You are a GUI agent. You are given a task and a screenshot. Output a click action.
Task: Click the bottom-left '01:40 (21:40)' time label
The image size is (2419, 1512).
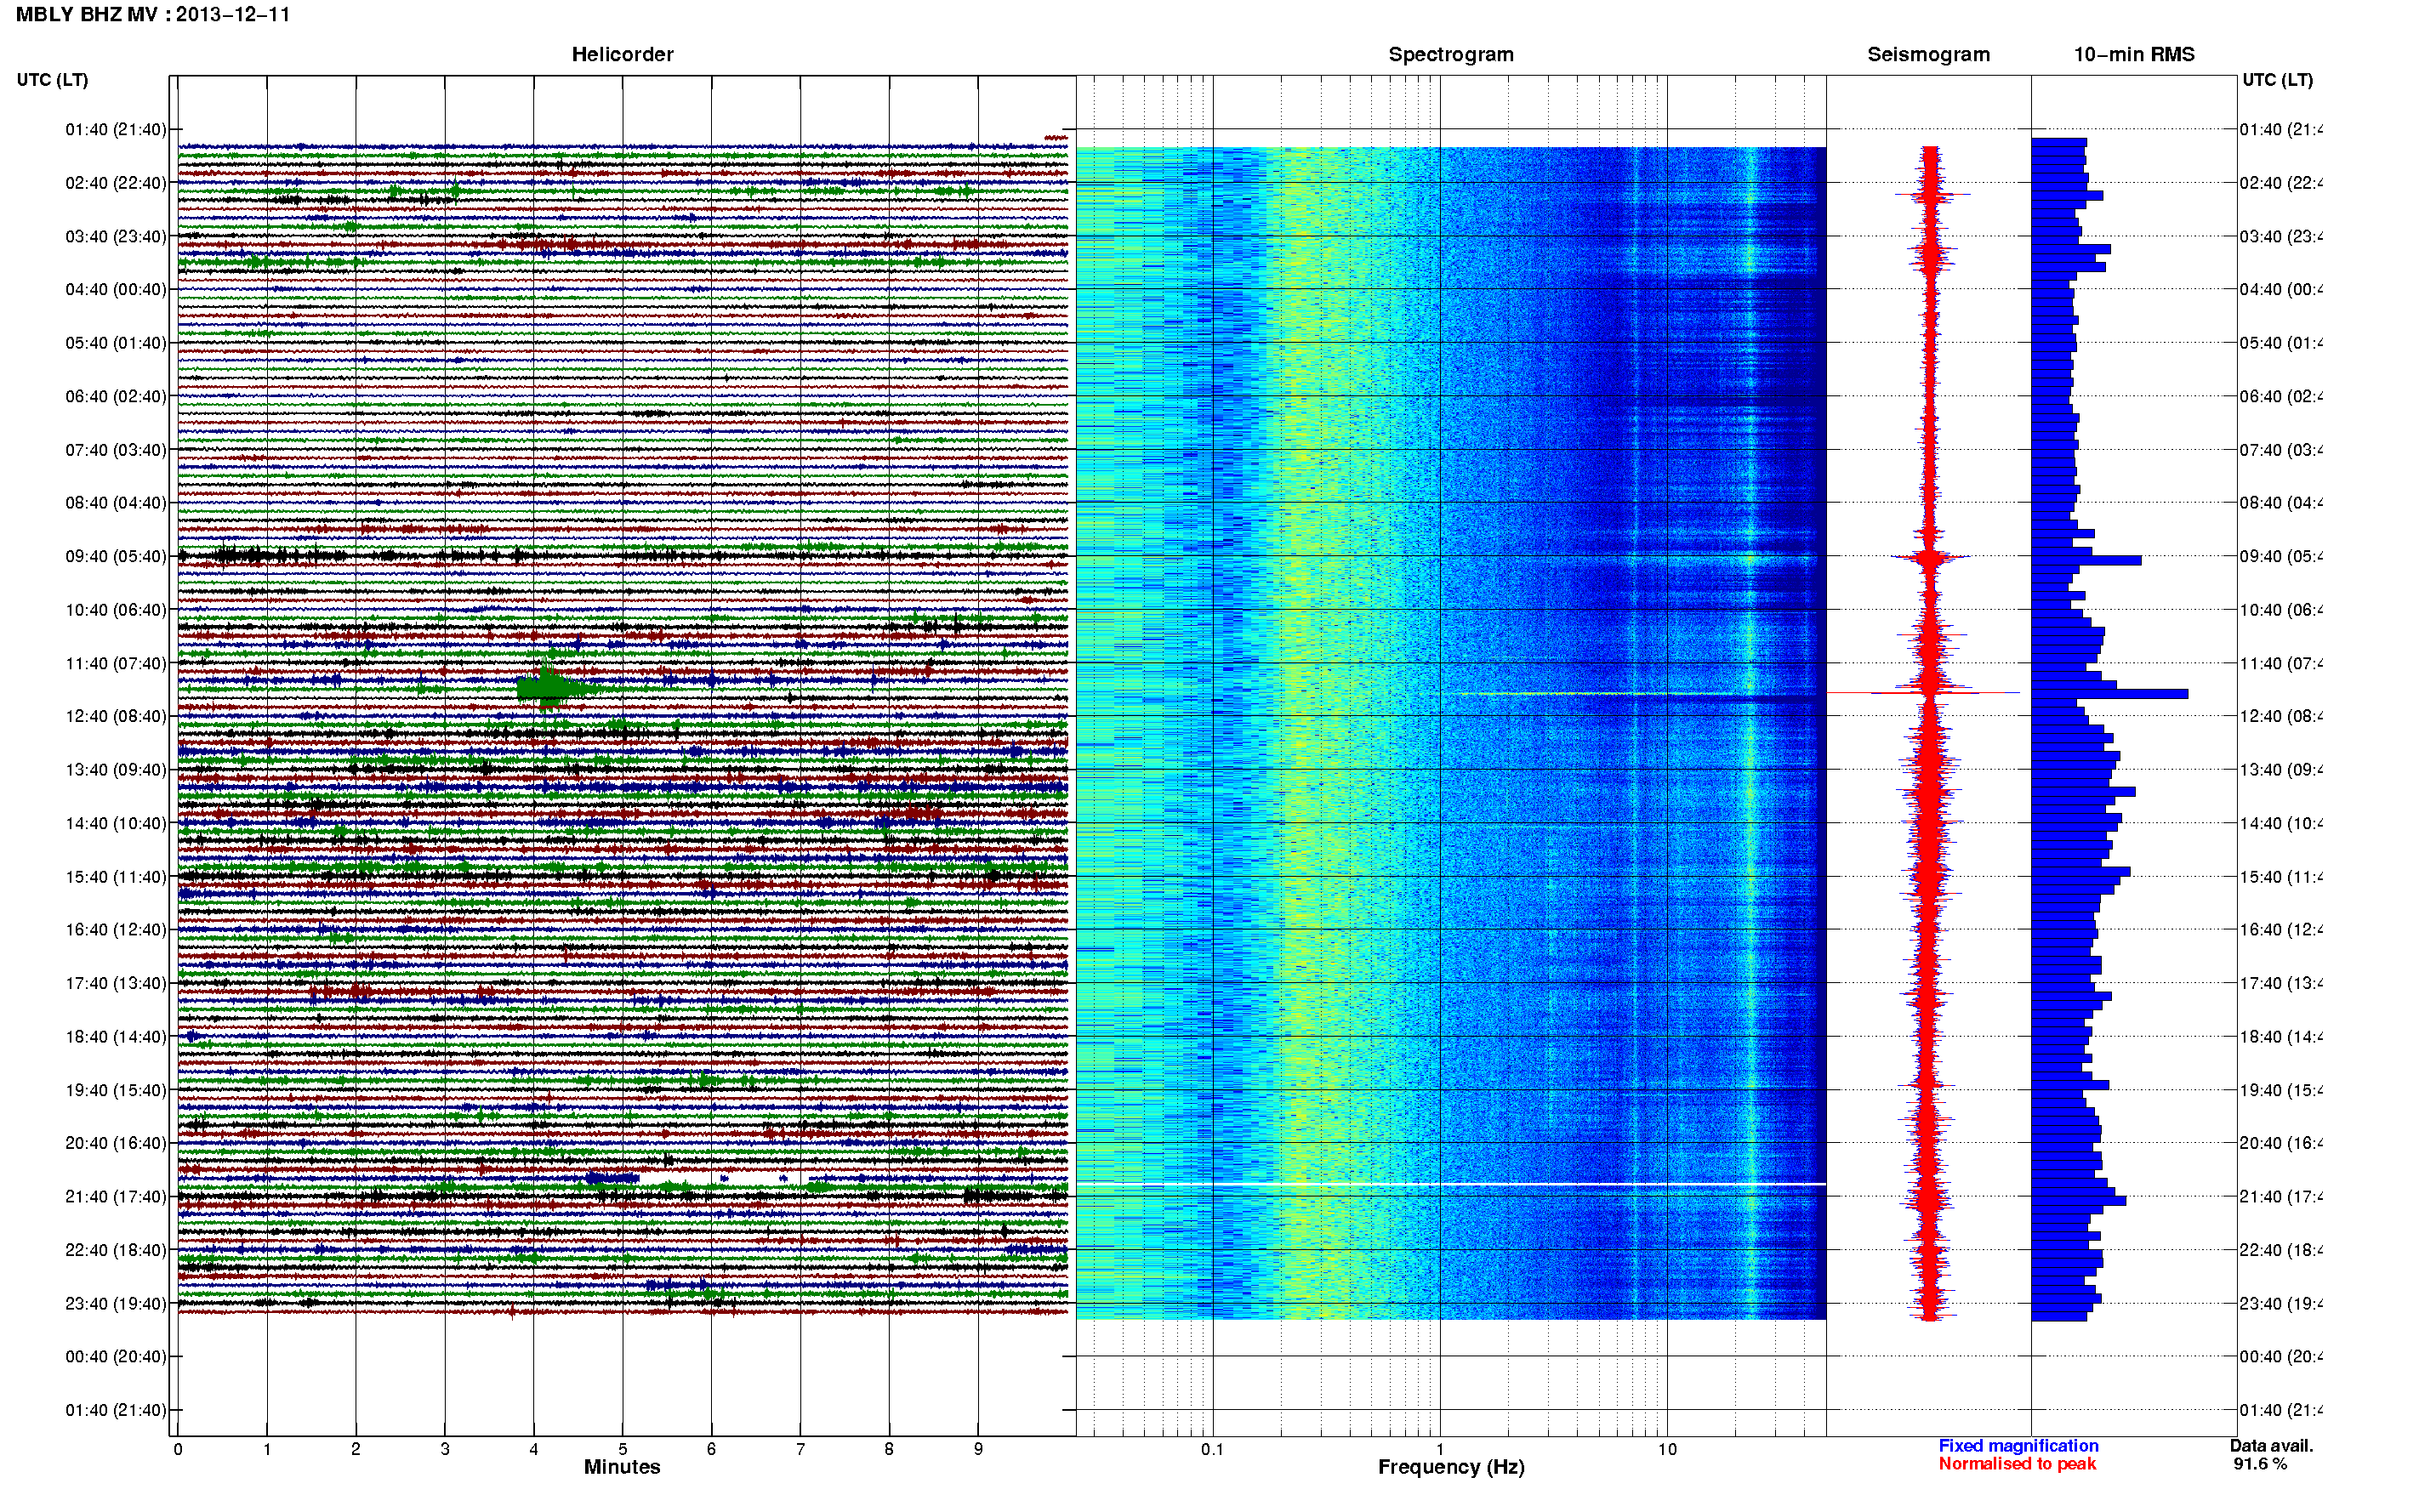(116, 1410)
